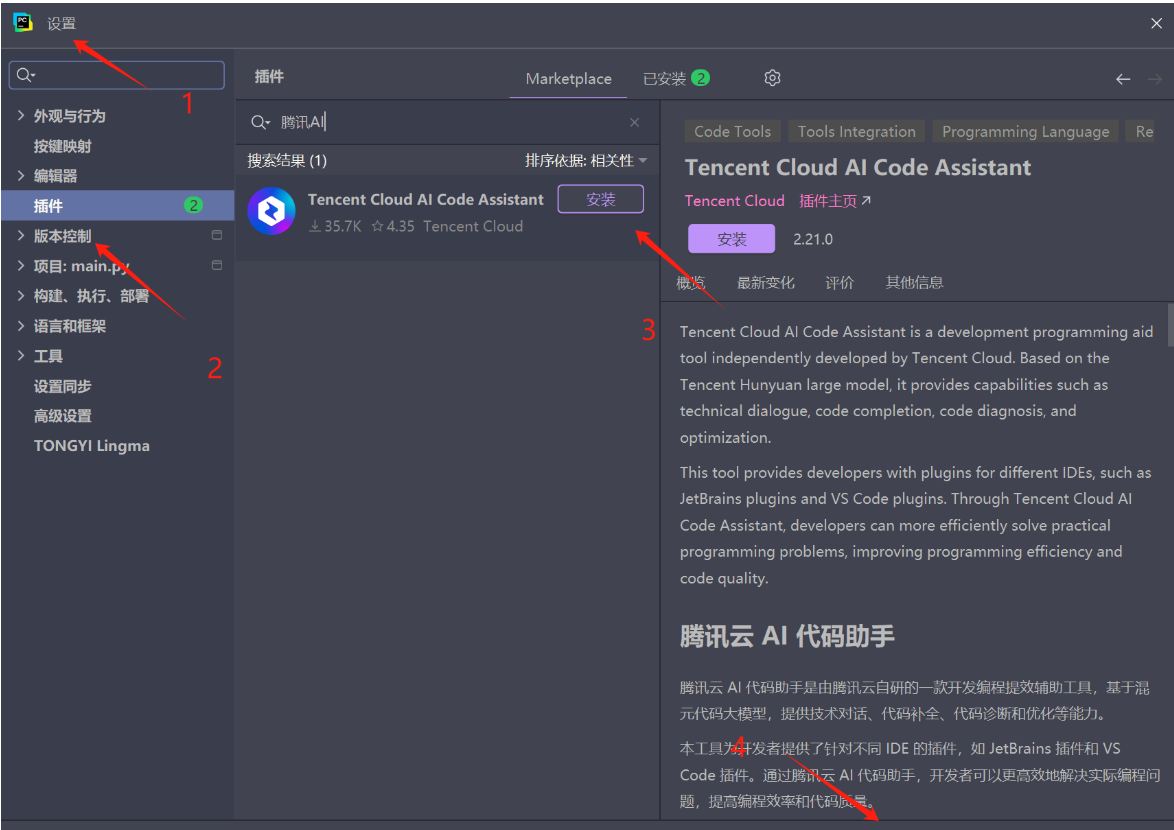Clear the plugin search with X icon
The width and height of the screenshot is (1174, 830).
pos(634,122)
